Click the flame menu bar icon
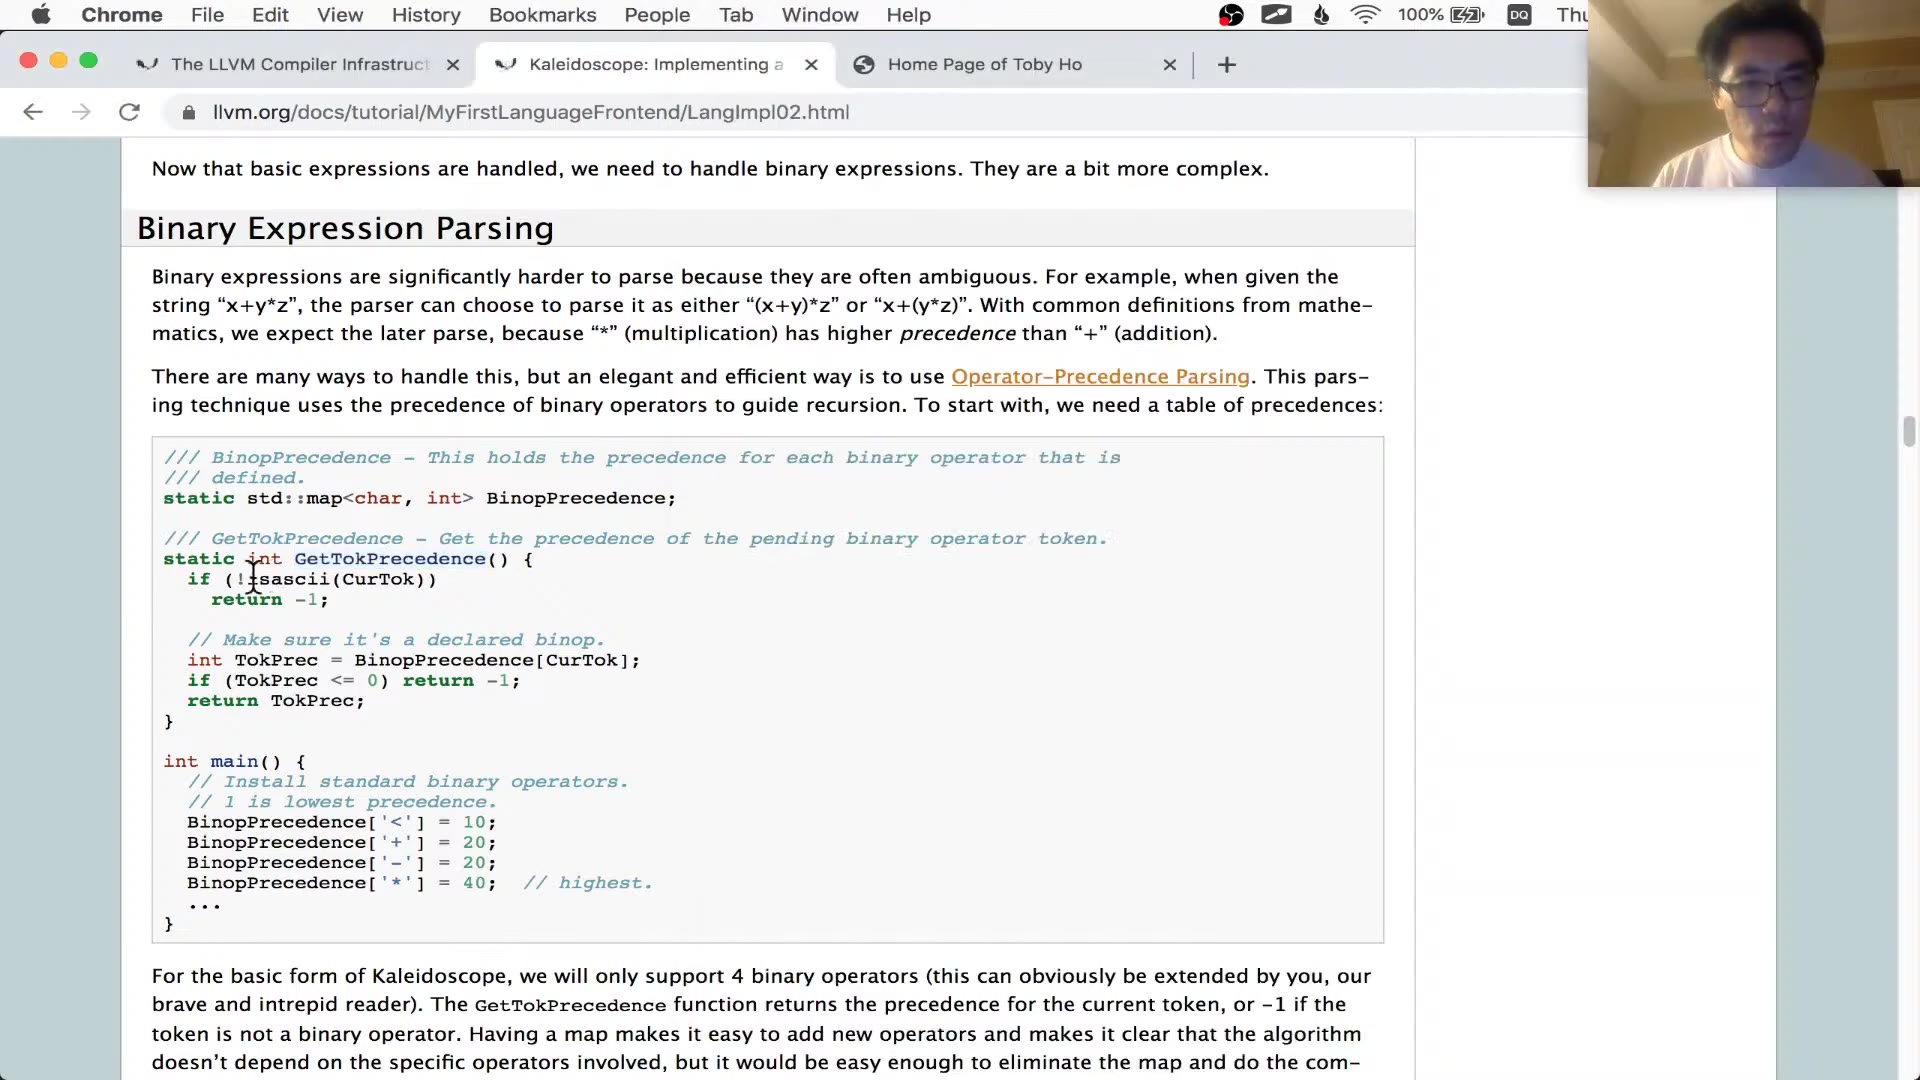 tap(1321, 15)
